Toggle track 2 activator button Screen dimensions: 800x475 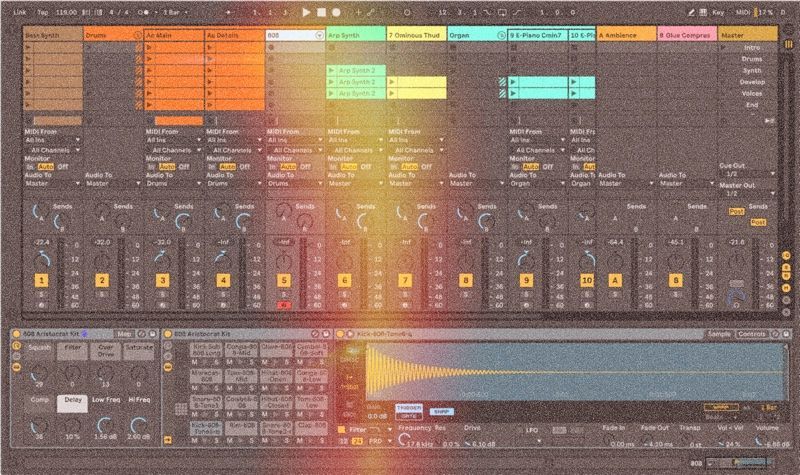102,280
